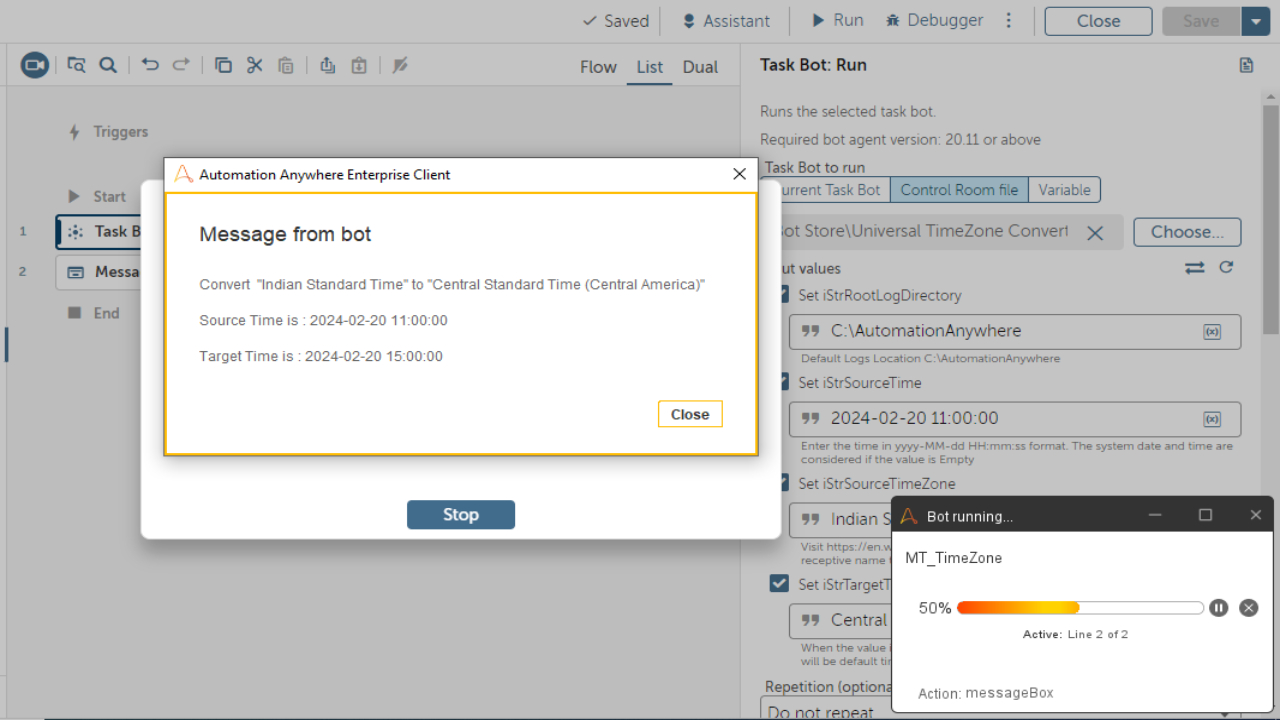This screenshot has width=1280, height=720.
Task: Click Close in the Message from bot dialog
Action: [x=690, y=414]
